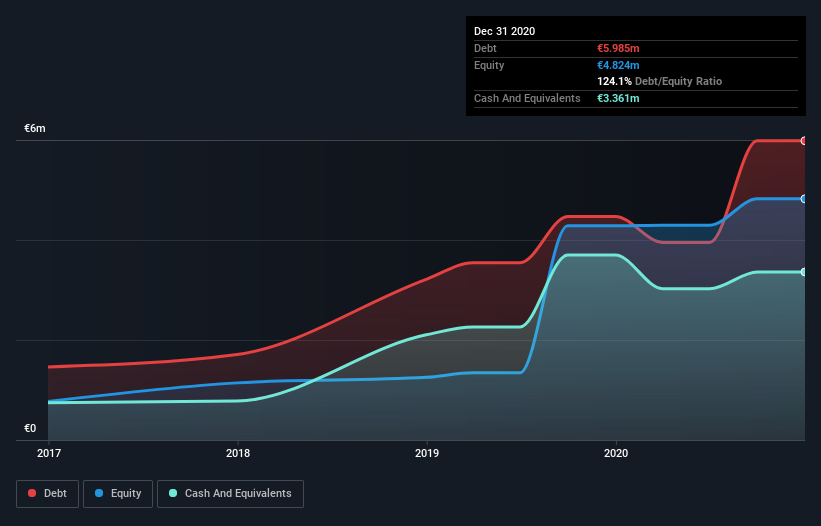Click the teal Cash endpoint marker
The image size is (821, 526).
(804, 272)
